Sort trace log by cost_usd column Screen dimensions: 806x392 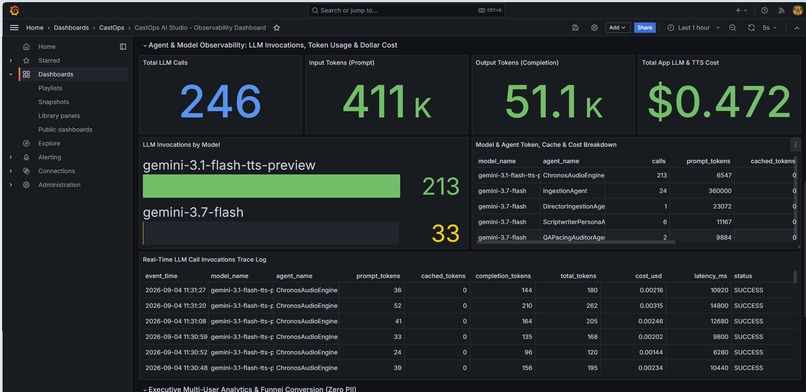pyautogui.click(x=648, y=276)
